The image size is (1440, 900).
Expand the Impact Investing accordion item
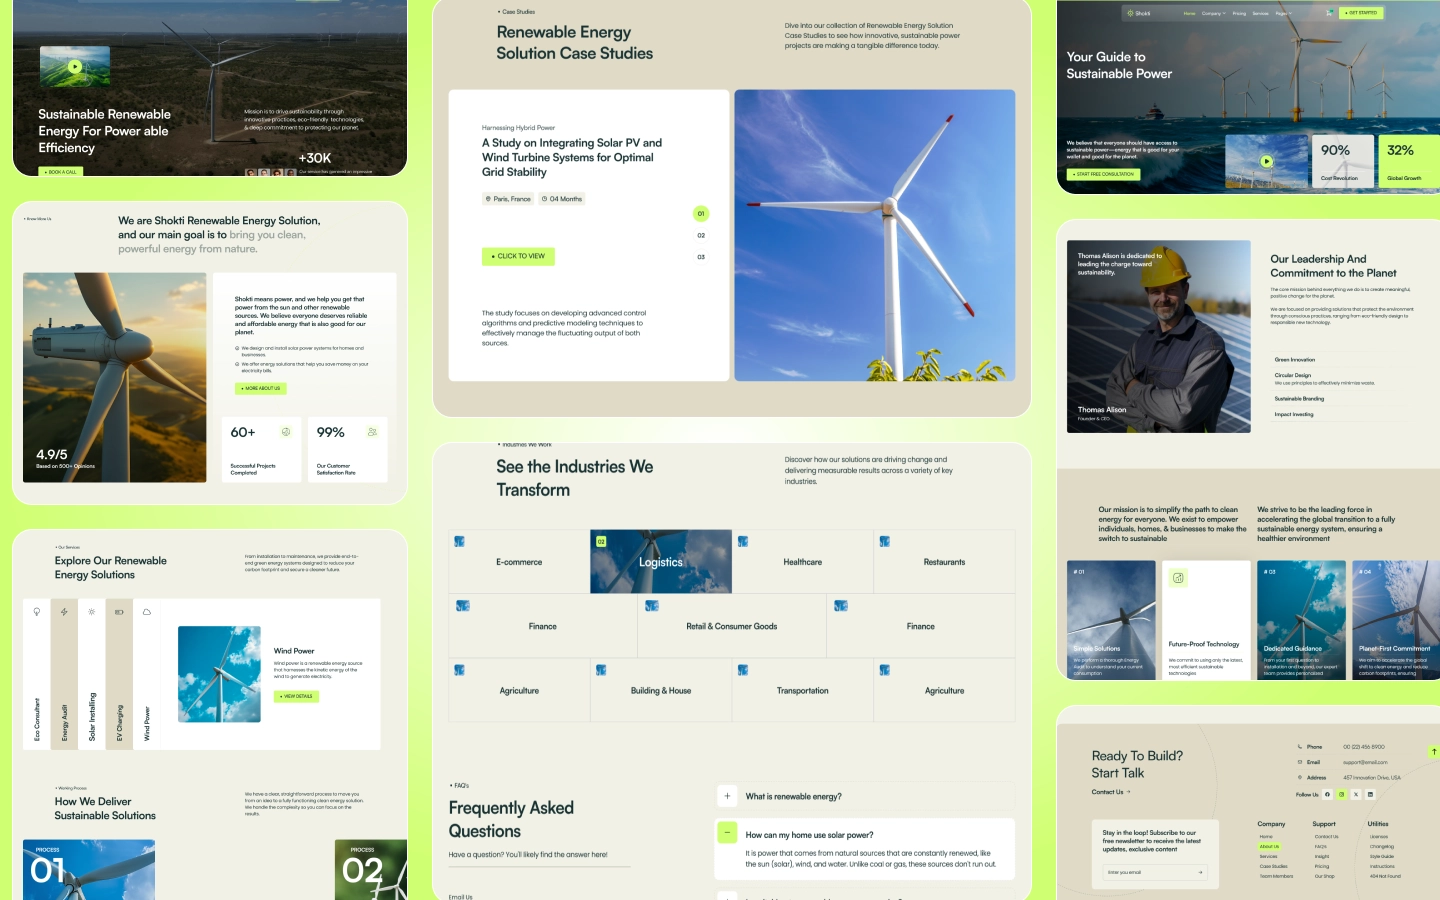tap(1343, 414)
